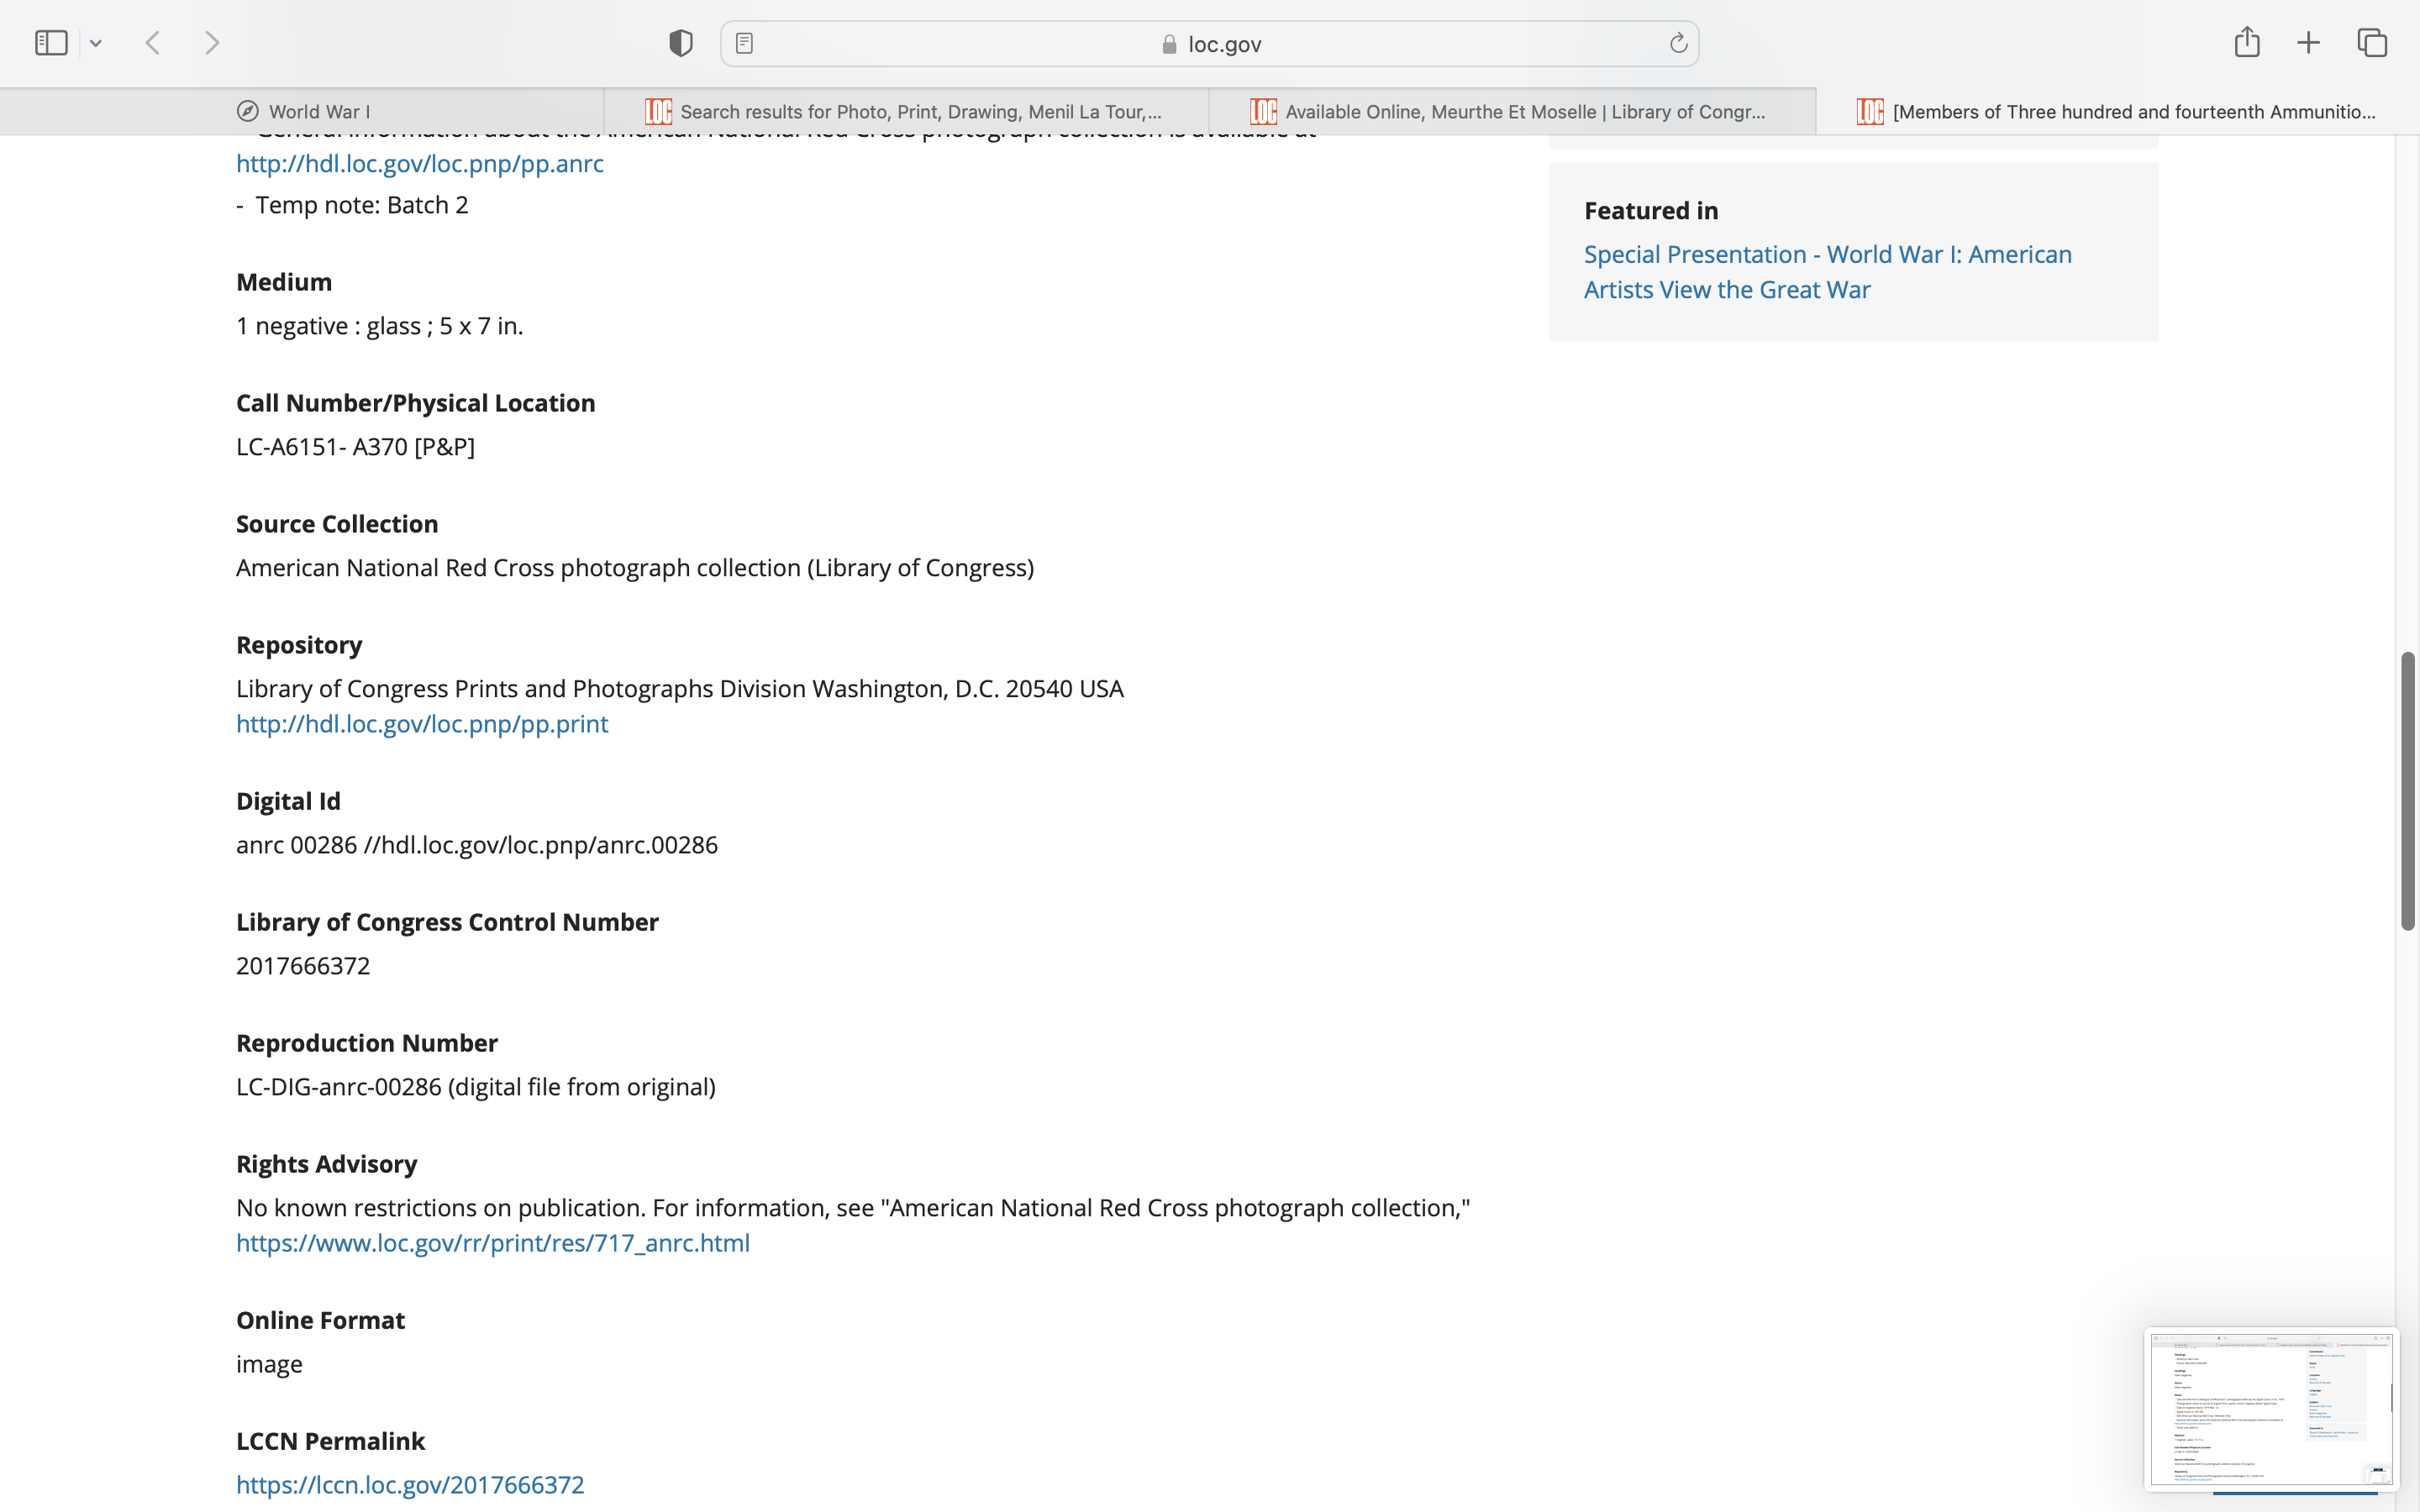Open the Share menu icon
2420x1512 pixels.
coord(2247,43)
